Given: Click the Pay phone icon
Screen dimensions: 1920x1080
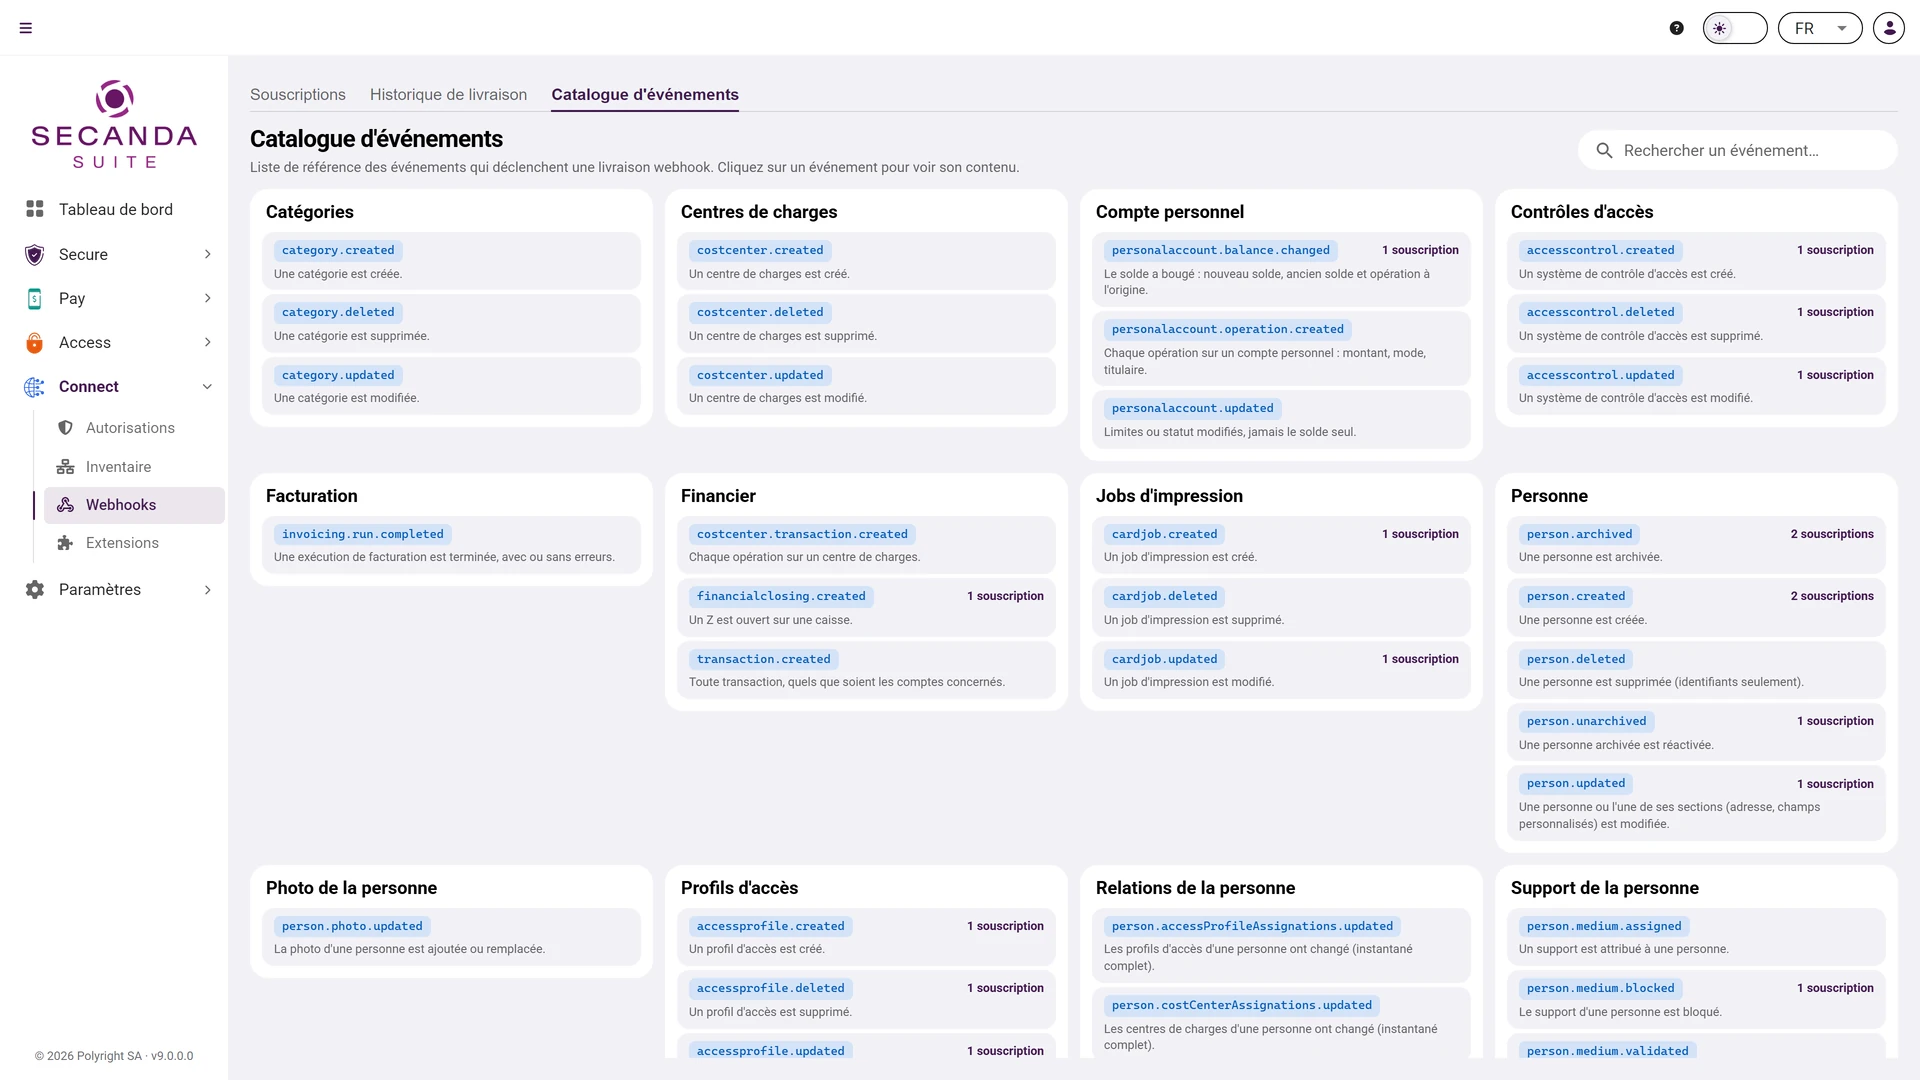Looking at the screenshot, I should [35, 298].
